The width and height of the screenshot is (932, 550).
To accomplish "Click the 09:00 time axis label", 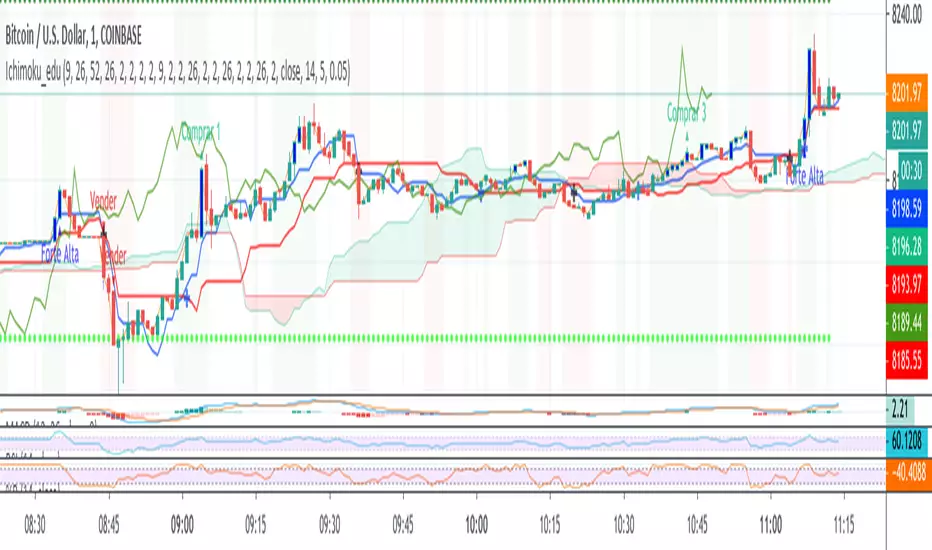I will pyautogui.click(x=182, y=525).
